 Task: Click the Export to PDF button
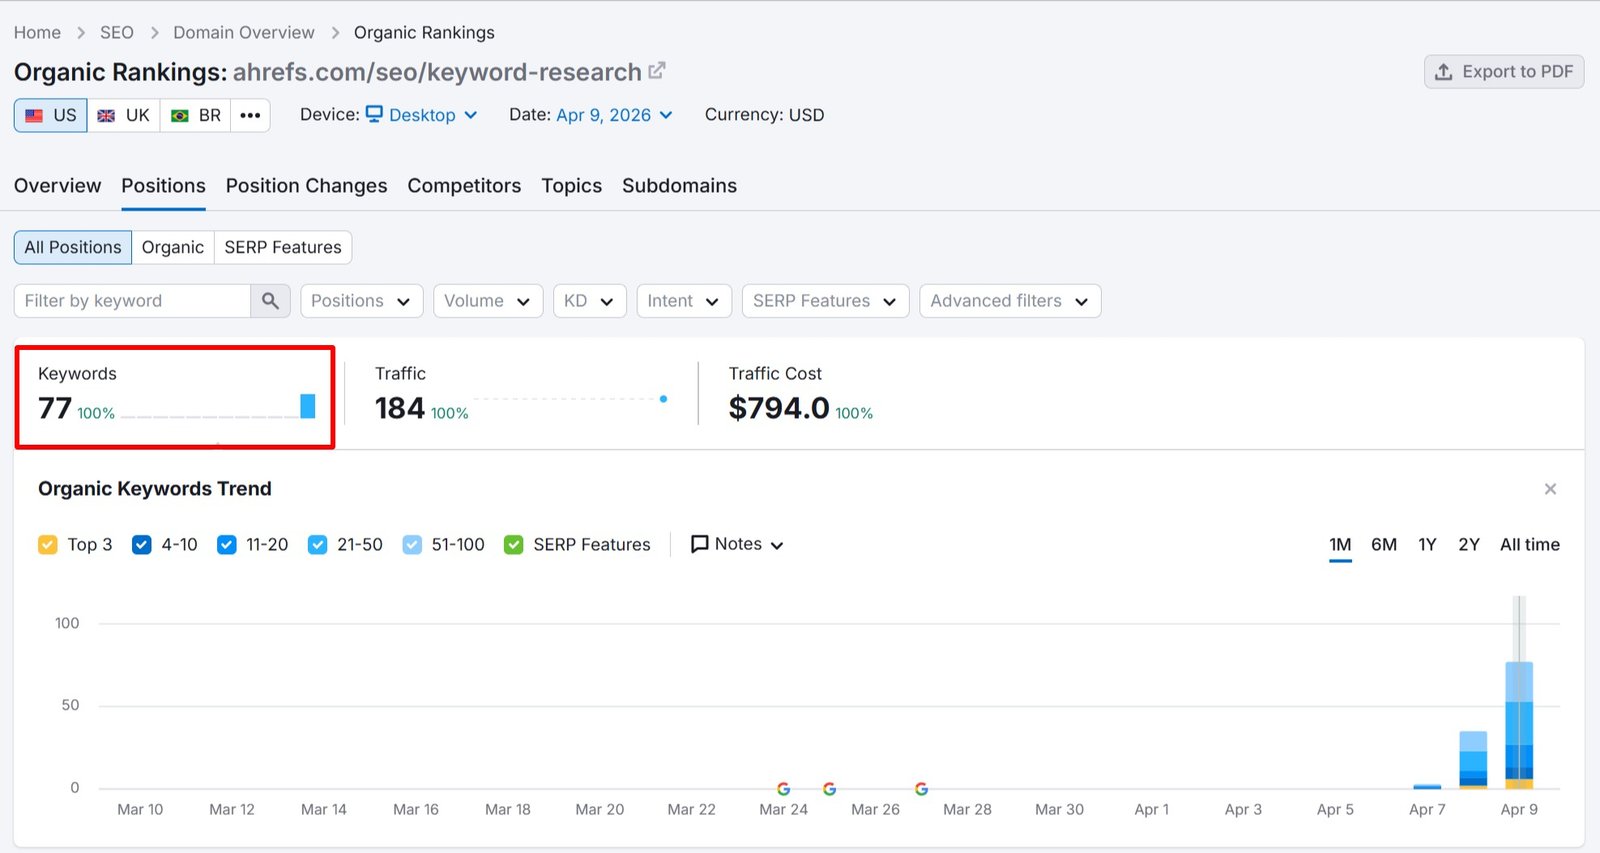pos(1504,72)
